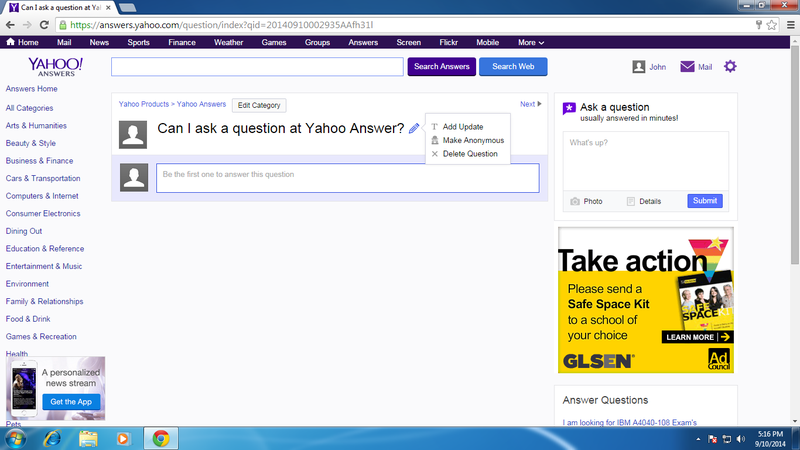Click the Search Web button
Image resolution: width=800 pixels, height=450 pixels.
click(x=513, y=67)
